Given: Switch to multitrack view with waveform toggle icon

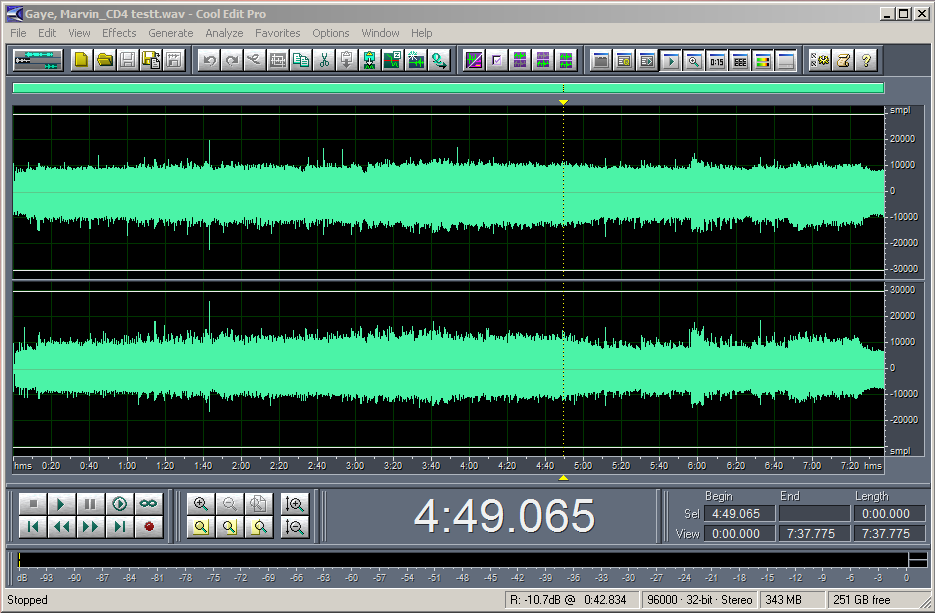Looking at the screenshot, I should click(38, 60).
